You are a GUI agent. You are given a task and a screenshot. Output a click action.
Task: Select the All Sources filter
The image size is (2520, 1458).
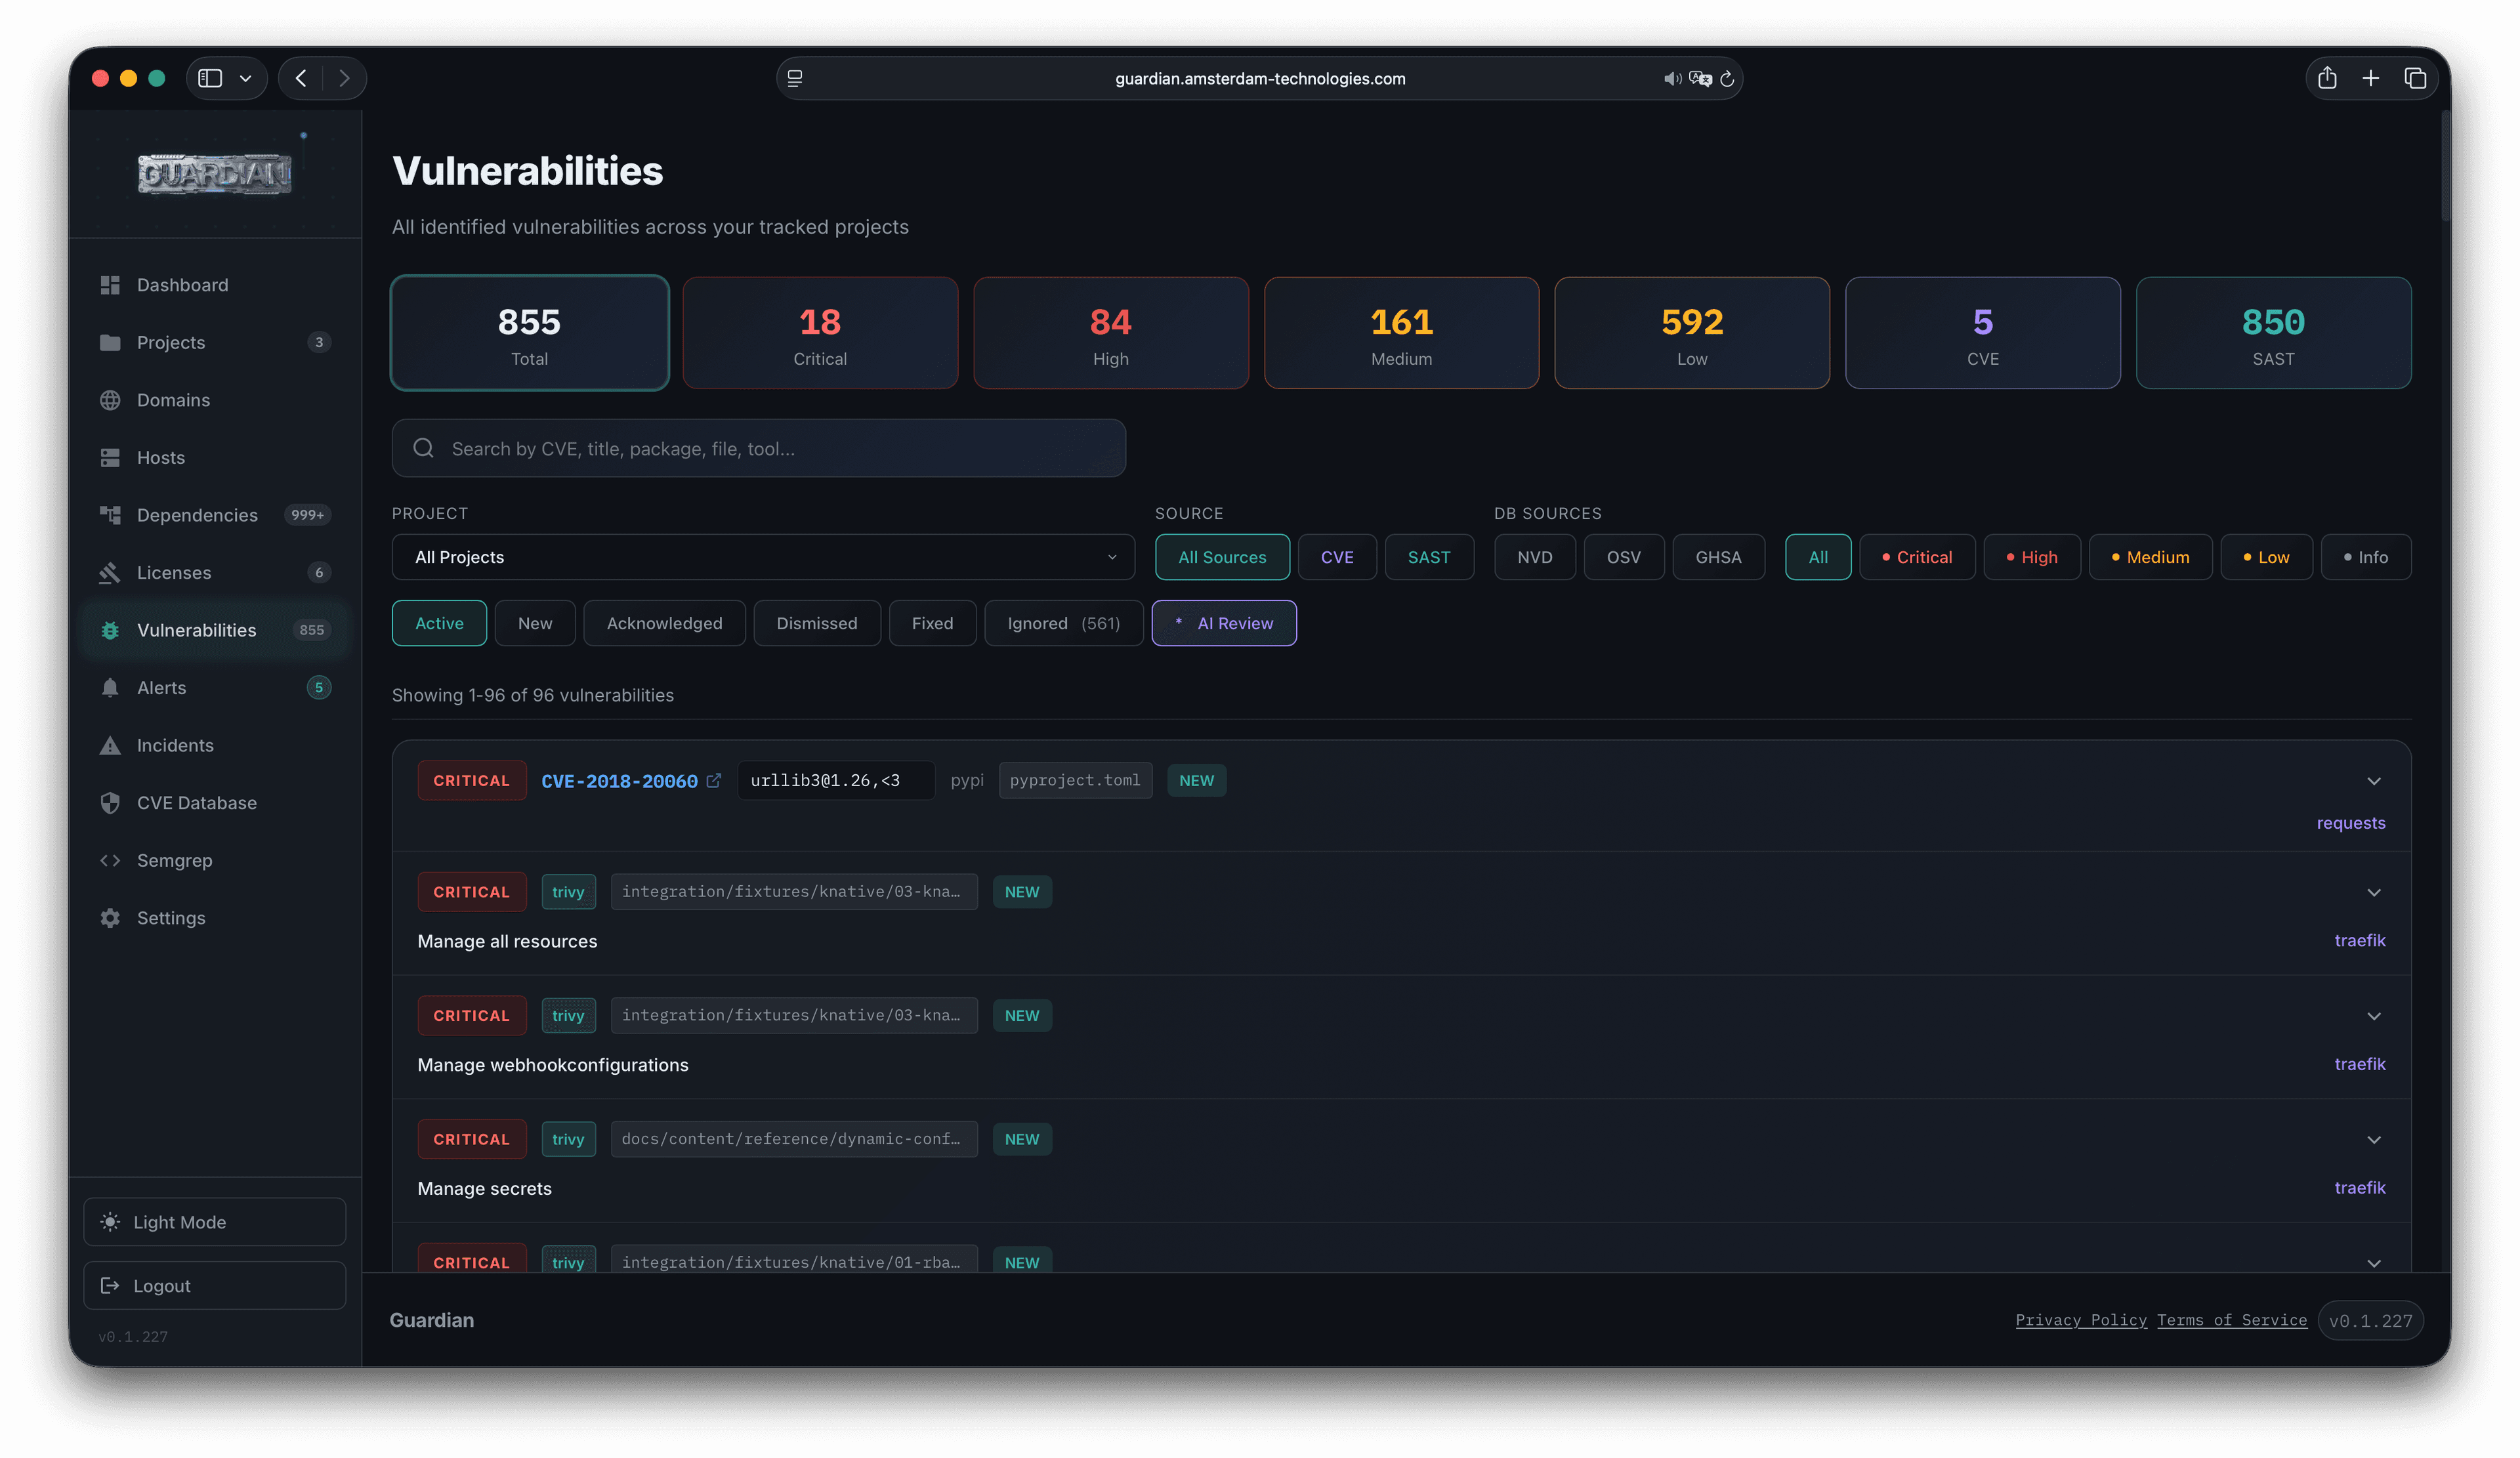point(1222,557)
